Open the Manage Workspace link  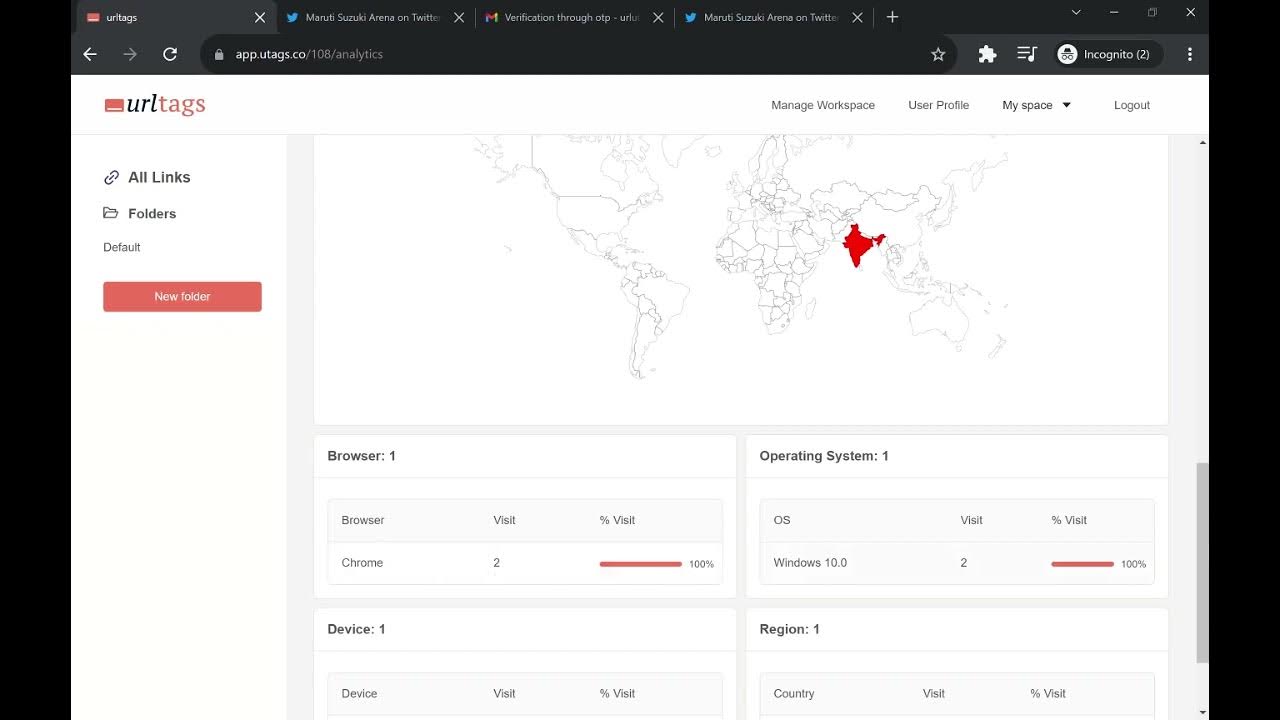point(823,105)
